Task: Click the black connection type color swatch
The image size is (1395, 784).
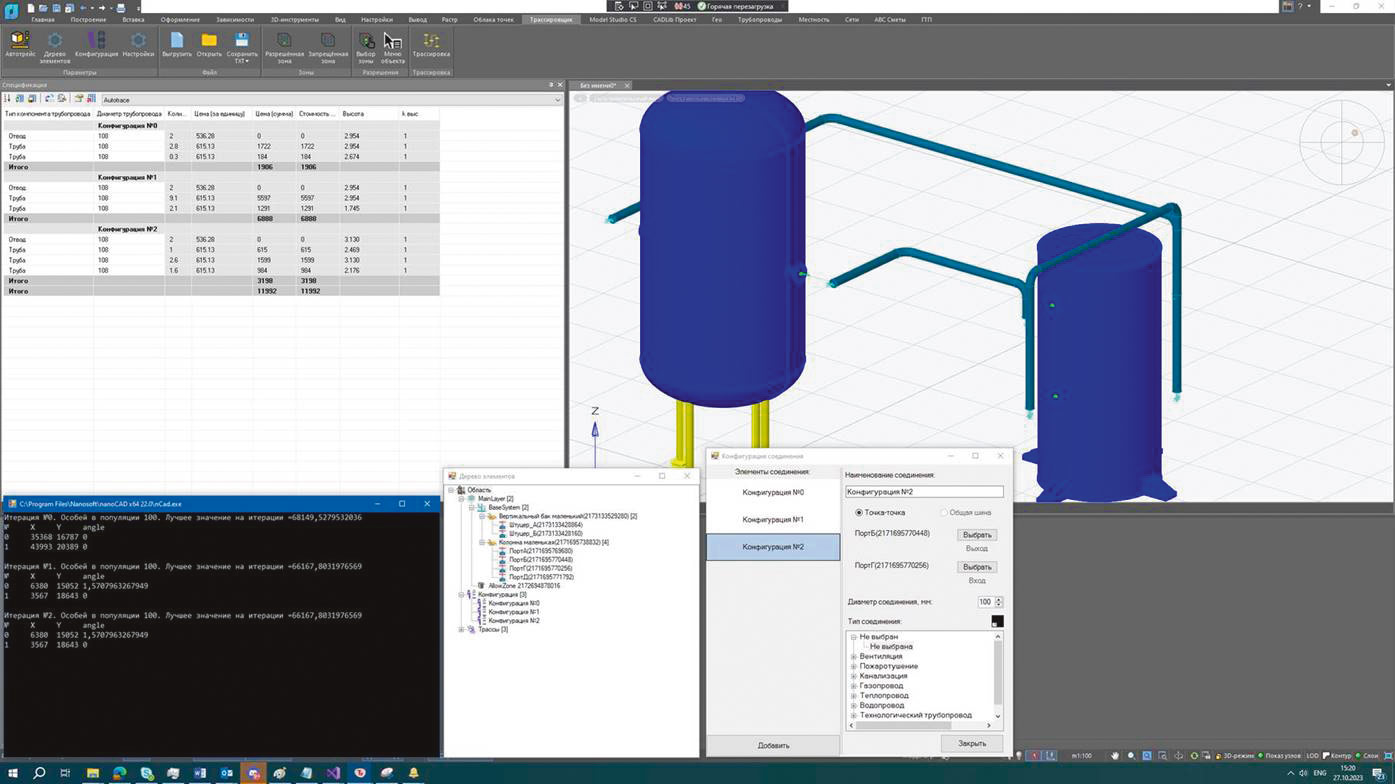Action: 997,621
